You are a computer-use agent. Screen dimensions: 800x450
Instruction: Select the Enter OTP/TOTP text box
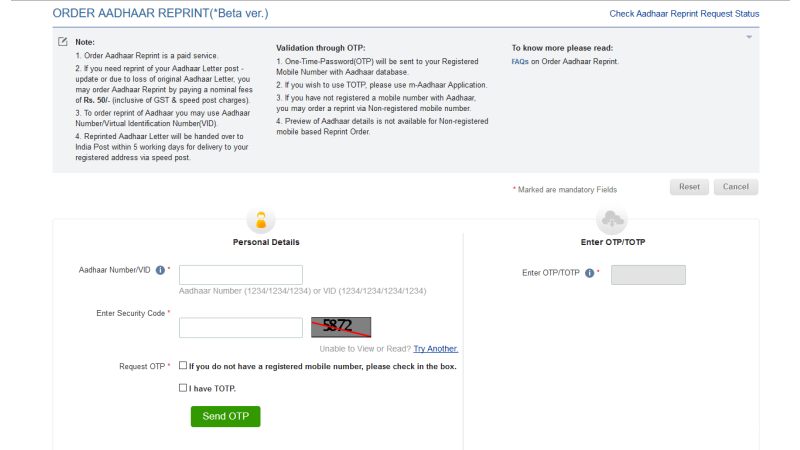(648, 274)
